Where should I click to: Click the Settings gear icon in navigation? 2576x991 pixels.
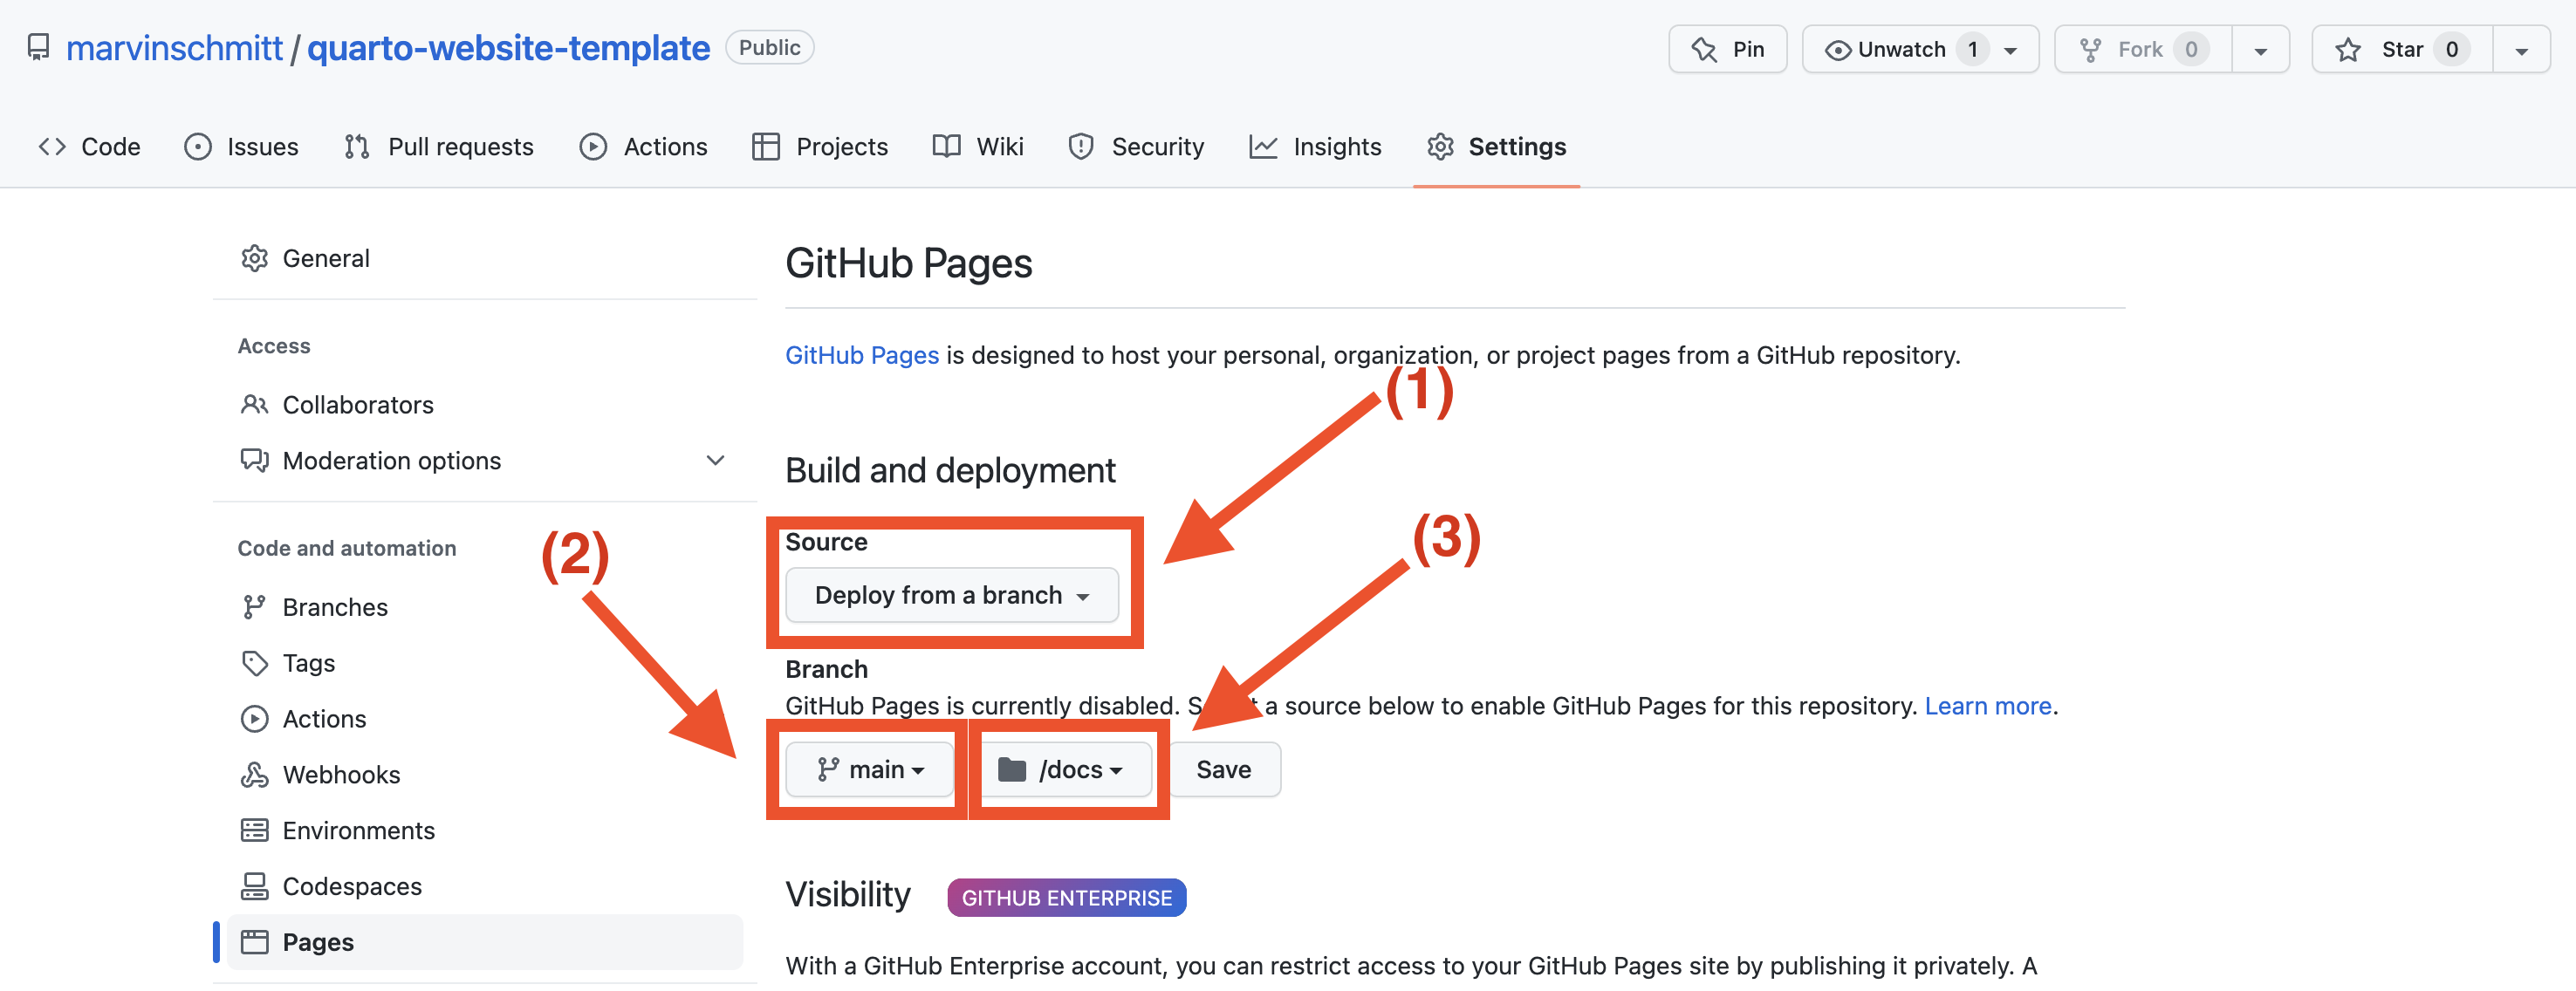coord(1440,147)
